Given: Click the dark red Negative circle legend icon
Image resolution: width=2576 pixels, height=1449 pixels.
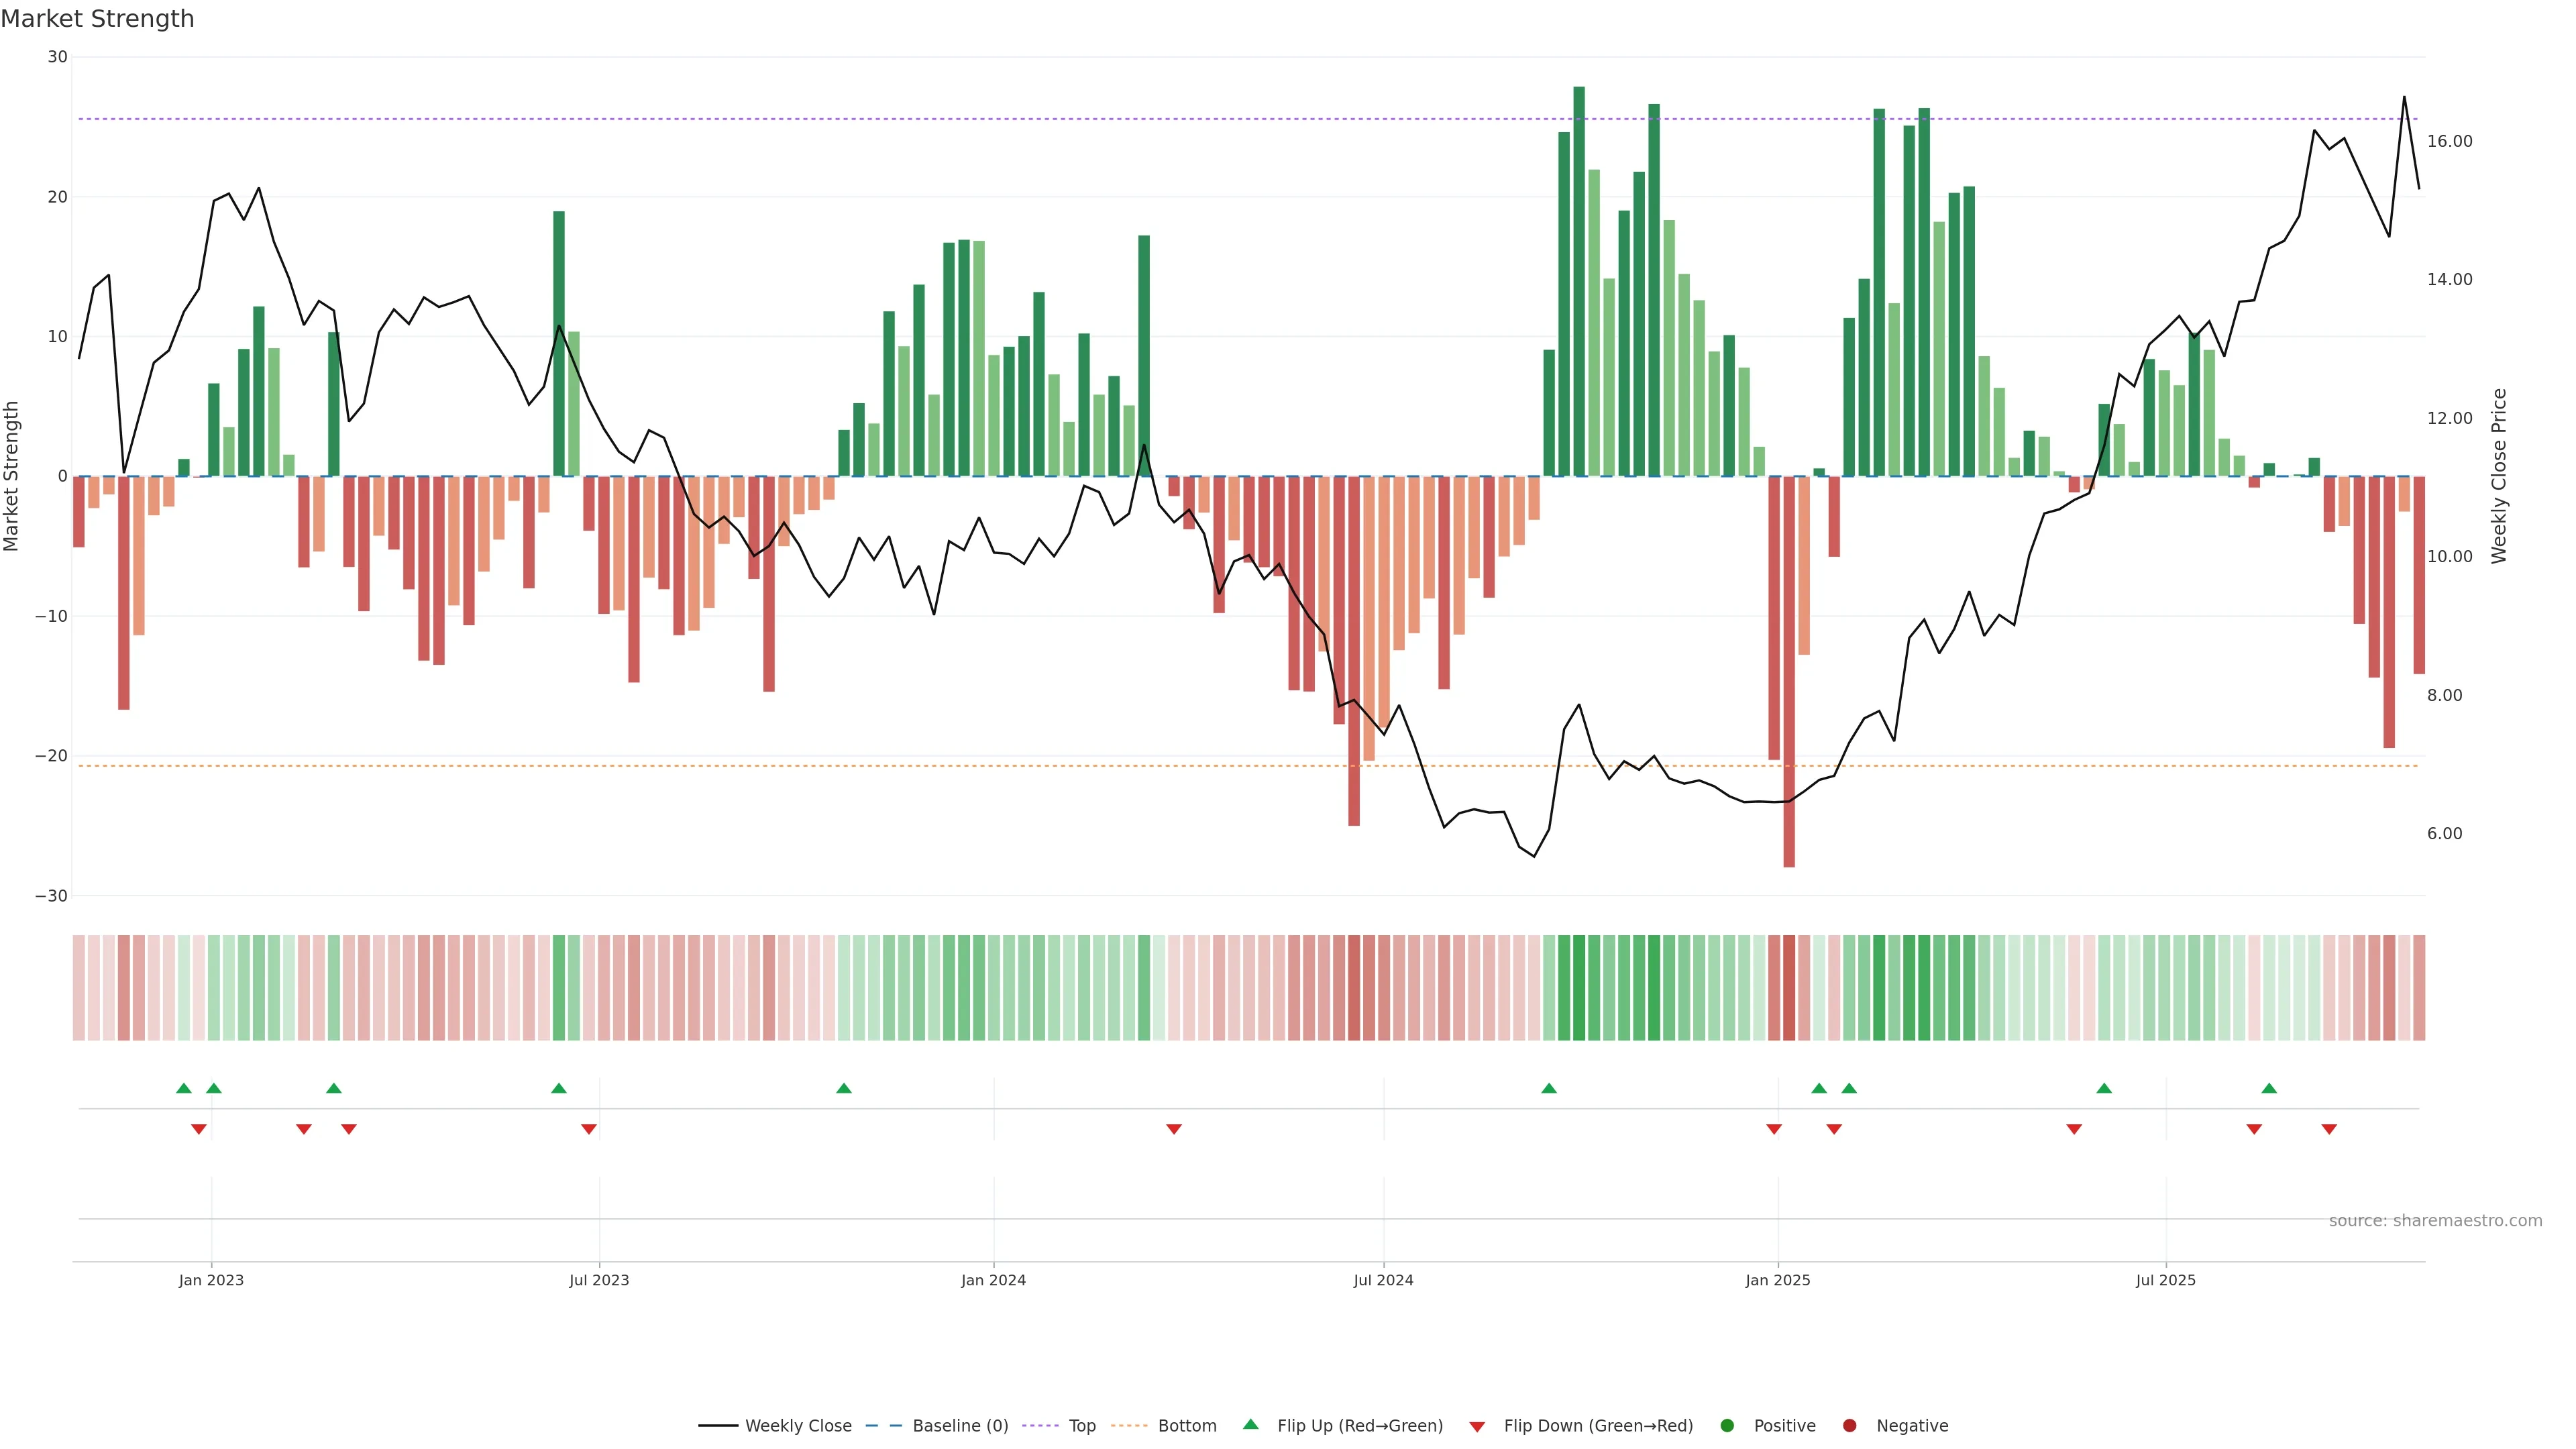Looking at the screenshot, I should pos(1849,1425).
